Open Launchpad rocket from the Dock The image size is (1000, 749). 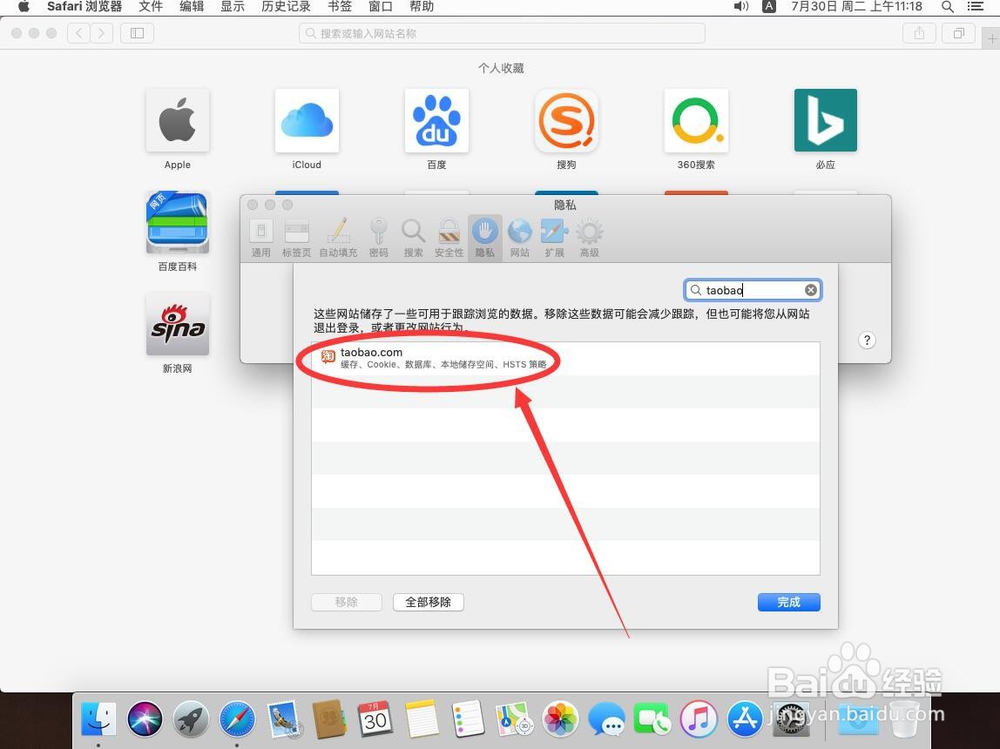click(191, 719)
